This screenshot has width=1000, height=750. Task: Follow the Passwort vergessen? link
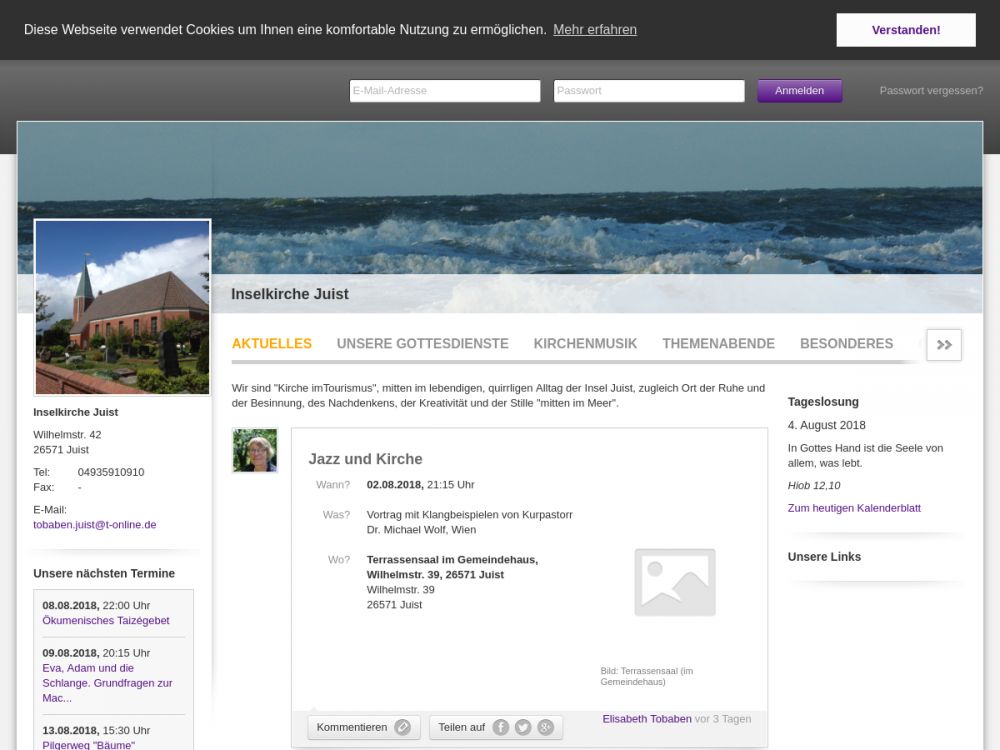pos(931,91)
